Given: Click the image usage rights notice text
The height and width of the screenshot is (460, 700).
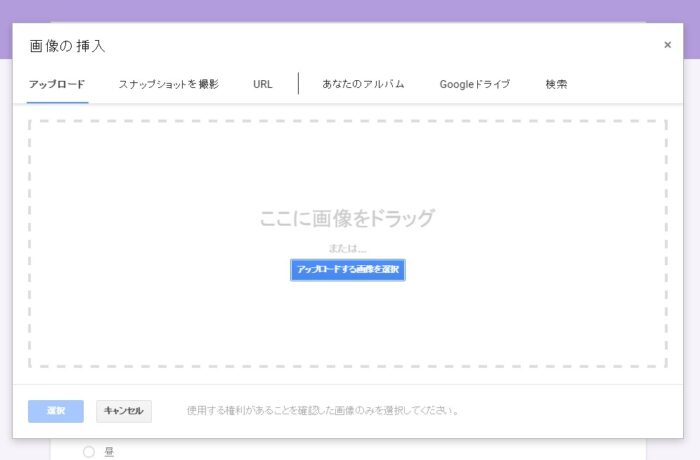Looking at the screenshot, I should coord(323,410).
